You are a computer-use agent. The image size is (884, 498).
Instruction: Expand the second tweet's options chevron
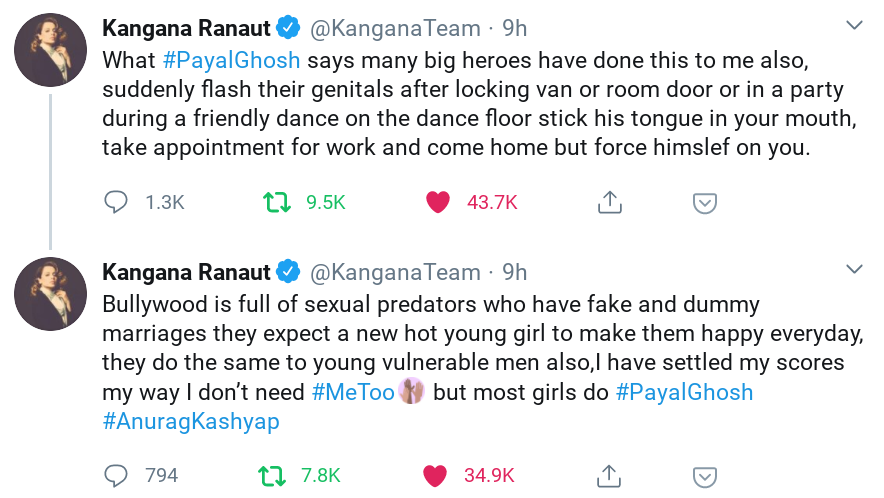click(x=854, y=270)
